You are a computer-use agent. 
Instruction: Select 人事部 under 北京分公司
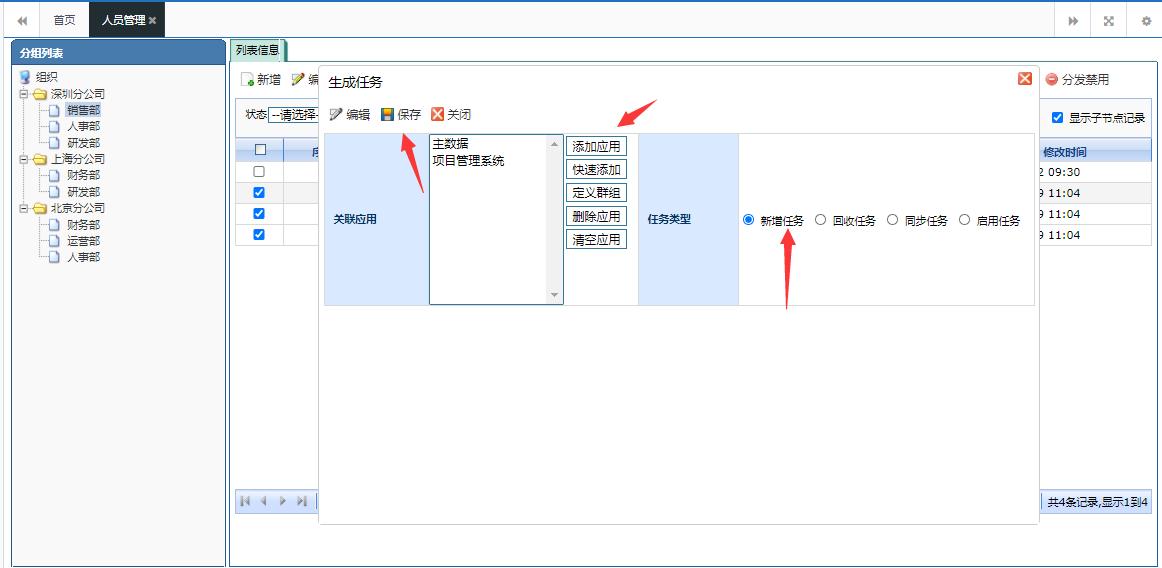[x=83, y=257]
